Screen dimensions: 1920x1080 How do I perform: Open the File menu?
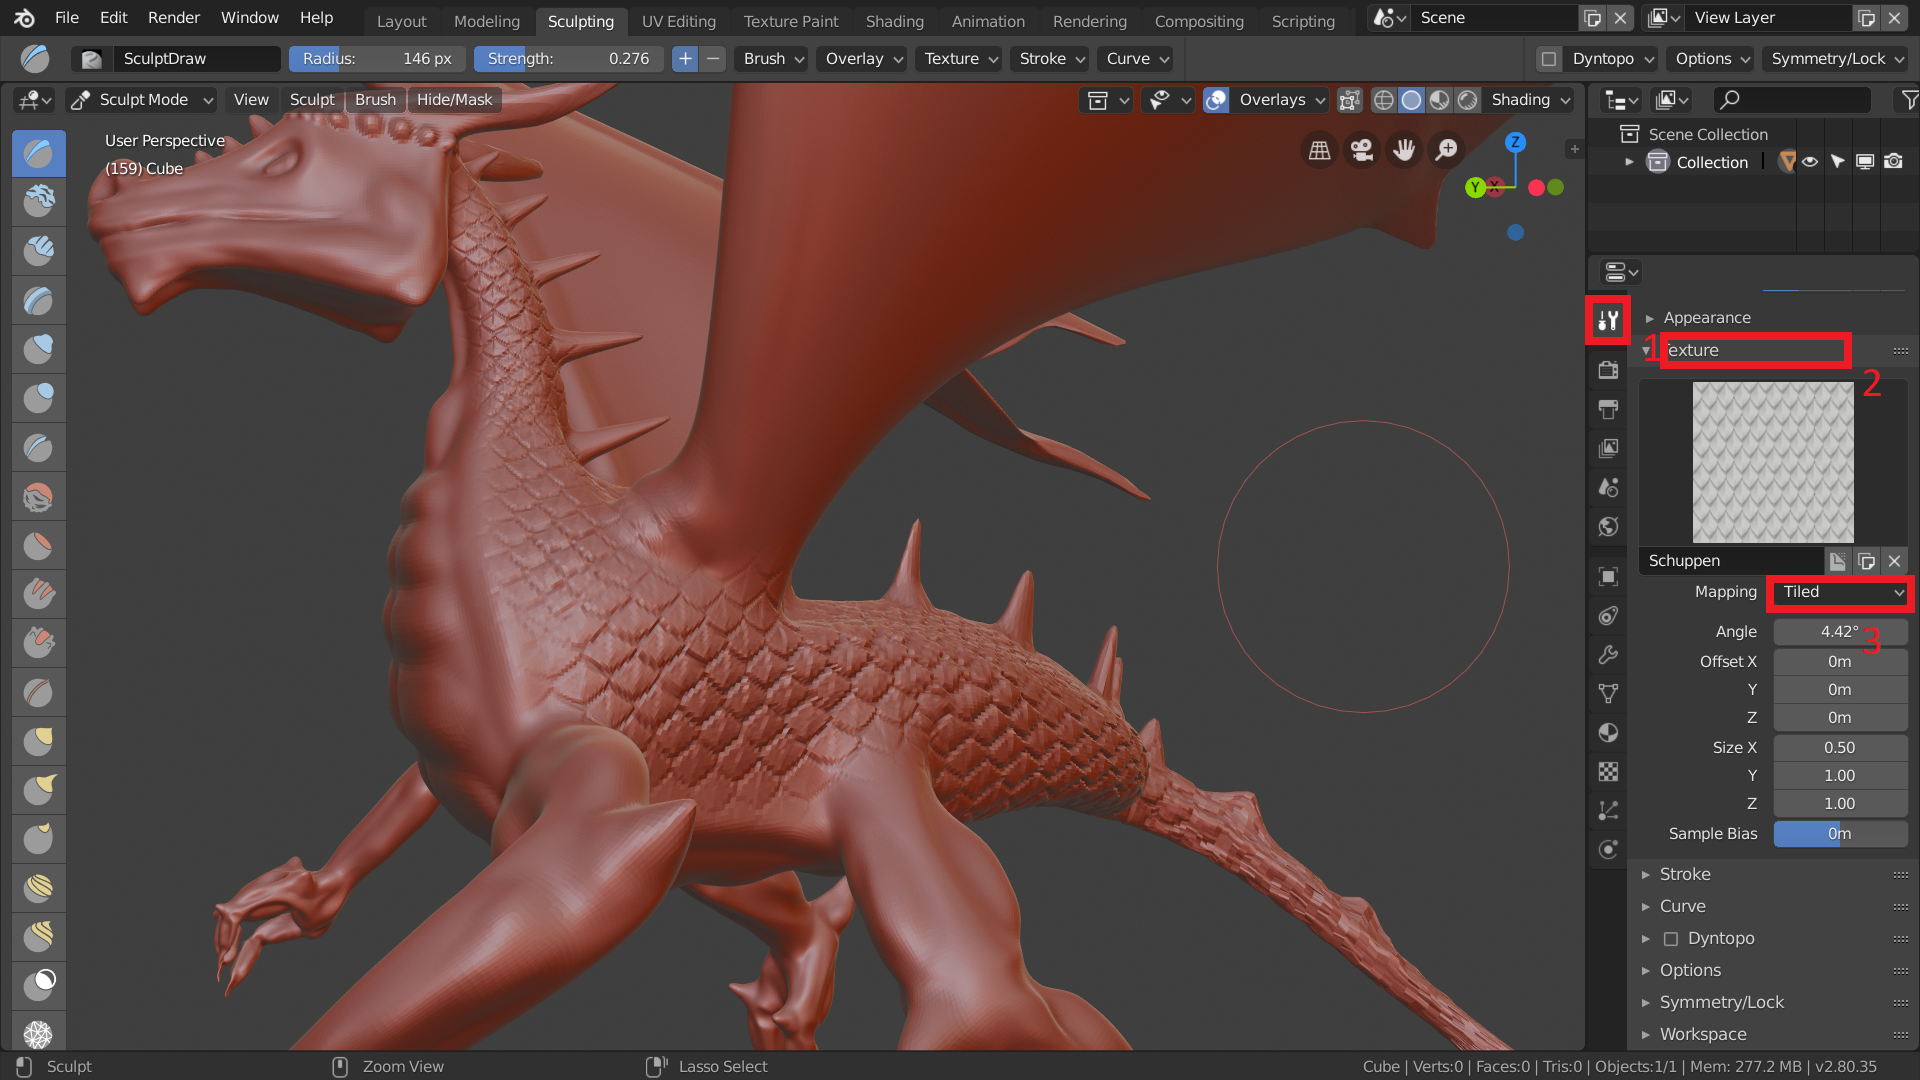pyautogui.click(x=67, y=18)
